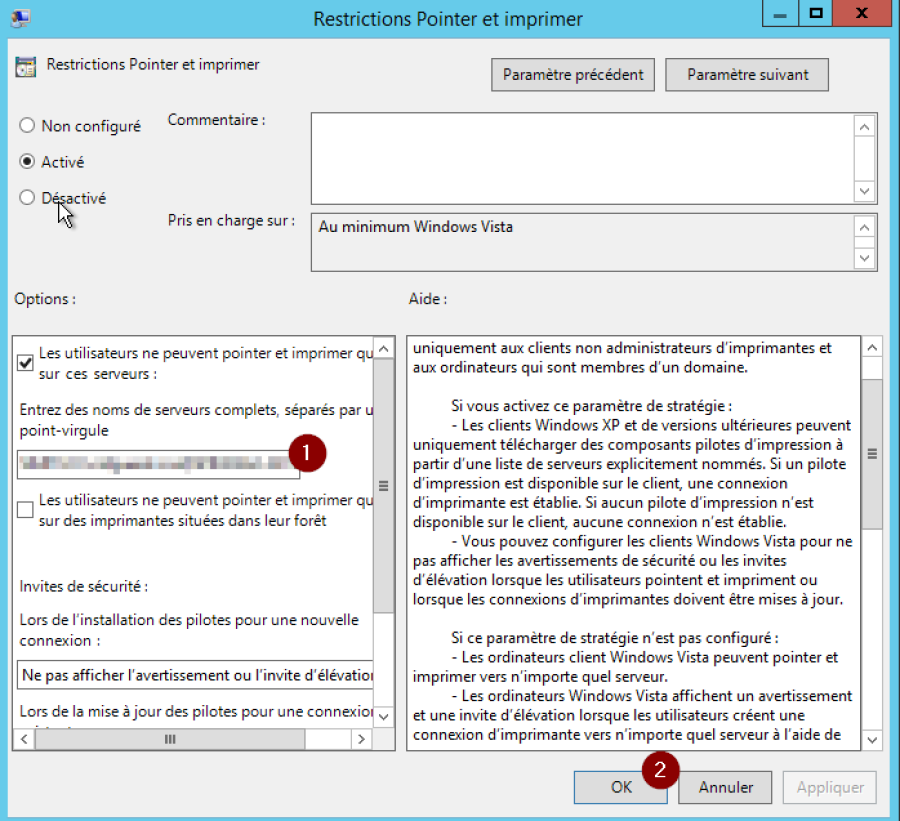Uncheck the 'sur ces serveurs' restriction checkbox
Image resolution: width=900 pixels, height=821 pixels.
tap(25, 363)
